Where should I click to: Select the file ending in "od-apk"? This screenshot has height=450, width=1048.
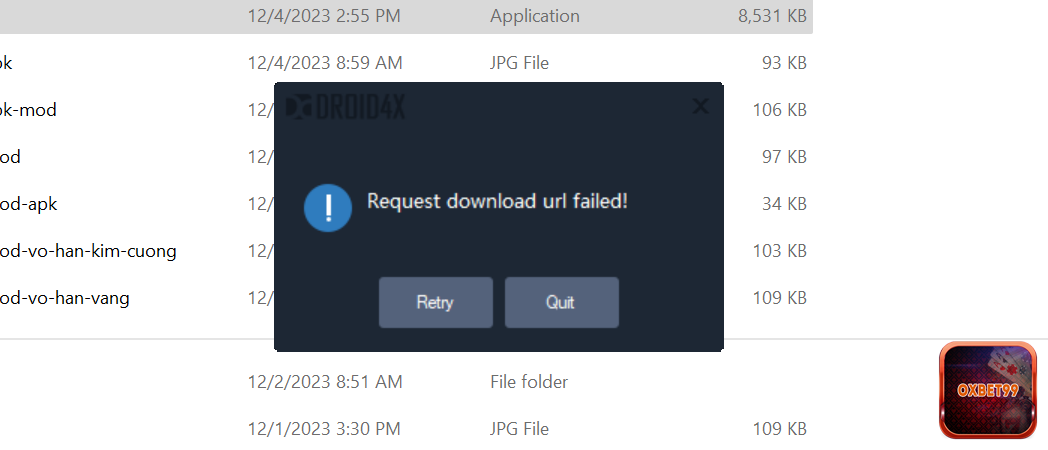point(29,204)
